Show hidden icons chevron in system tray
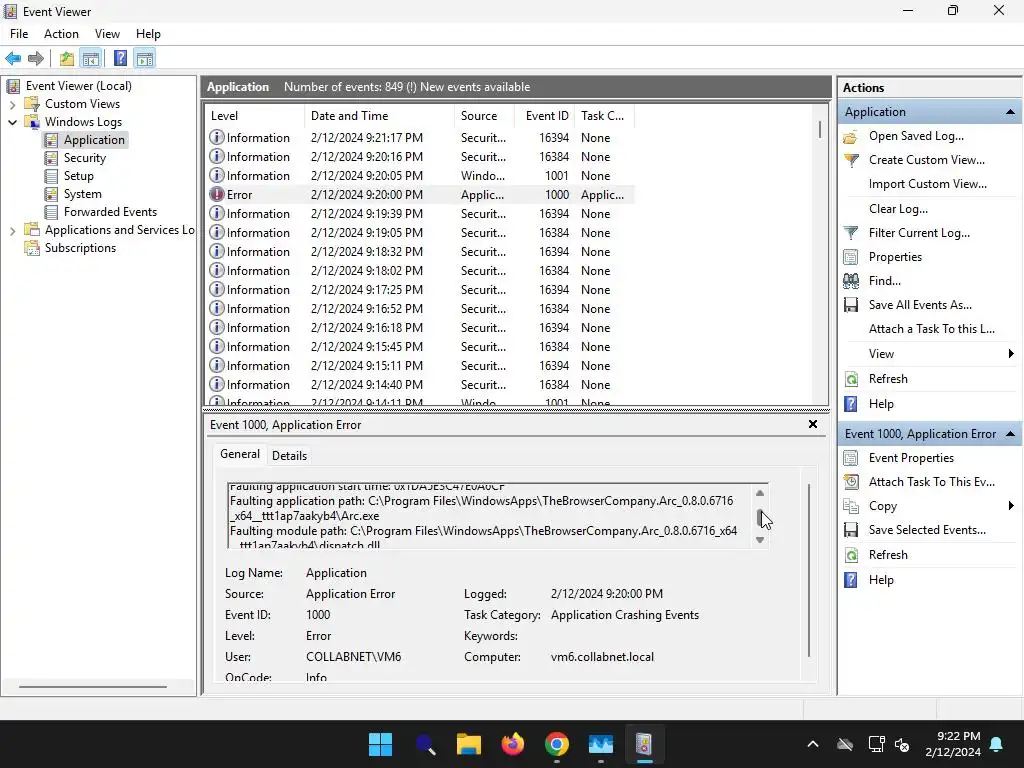The height and width of the screenshot is (768, 1024). 812,744
